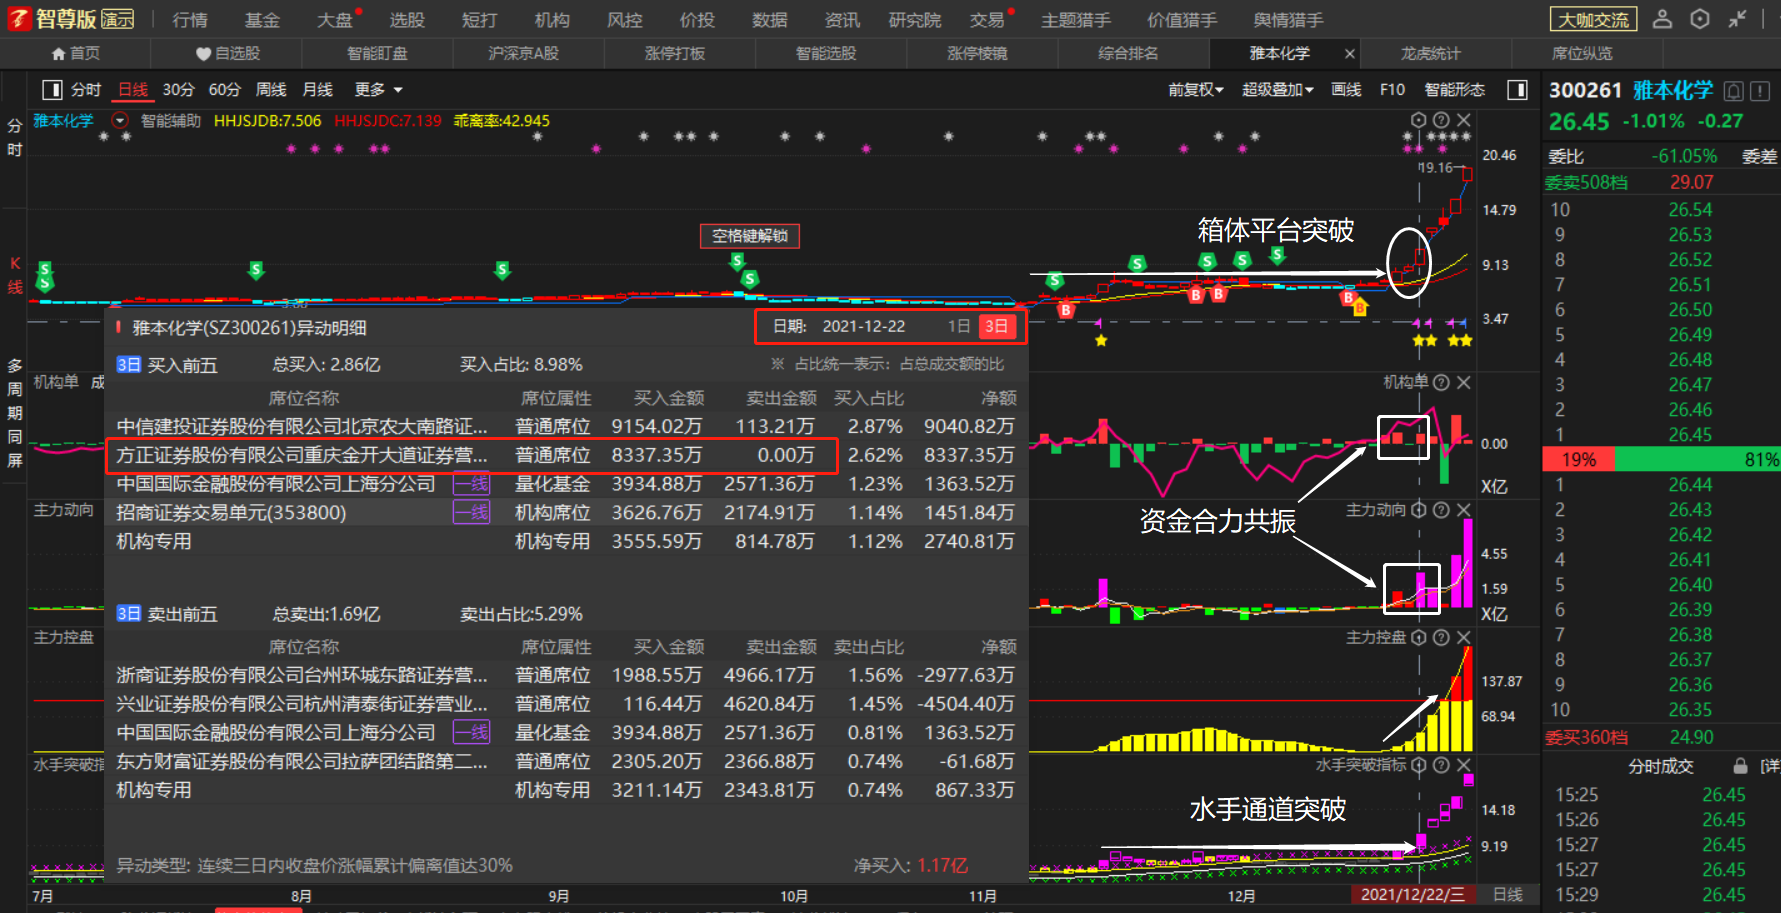Open settings hexagon icon in title bar
Screen dimensions: 1781x913
1700,19
